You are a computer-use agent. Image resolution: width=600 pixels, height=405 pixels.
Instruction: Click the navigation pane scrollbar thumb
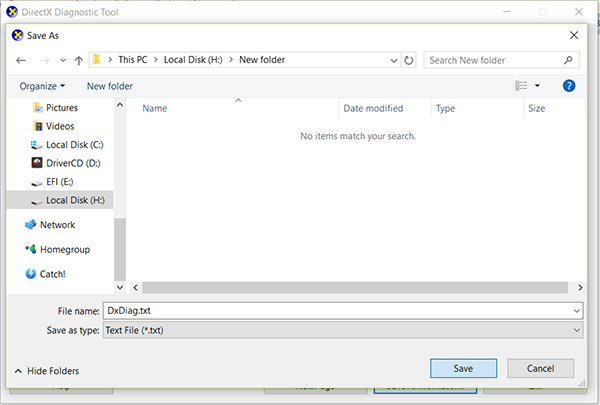[120, 249]
